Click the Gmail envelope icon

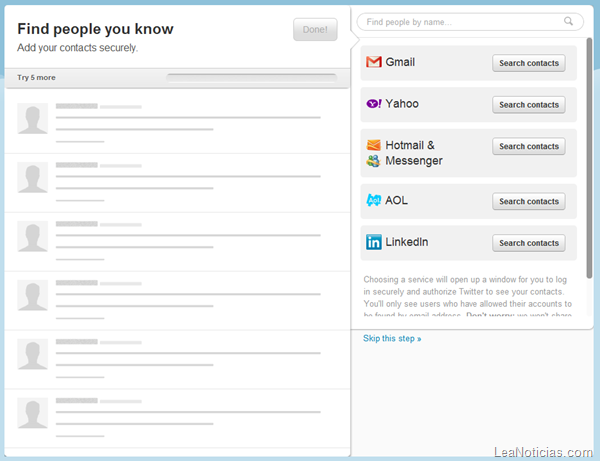point(373,62)
